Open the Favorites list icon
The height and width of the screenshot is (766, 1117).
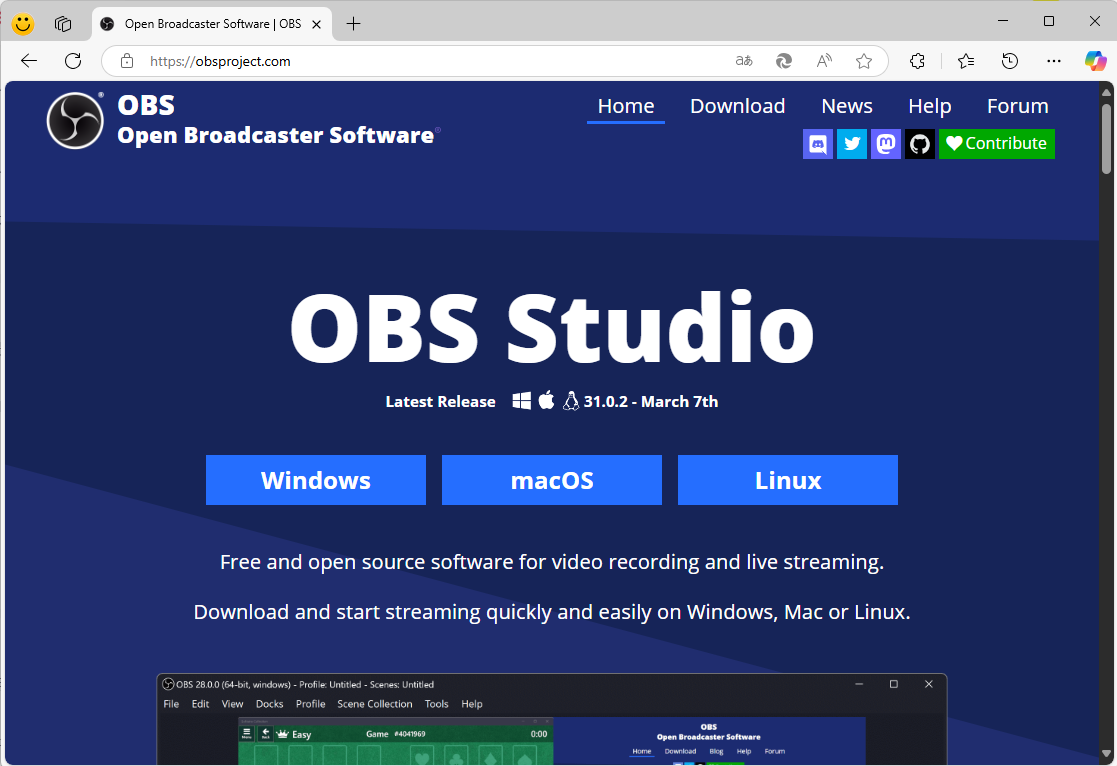[966, 61]
